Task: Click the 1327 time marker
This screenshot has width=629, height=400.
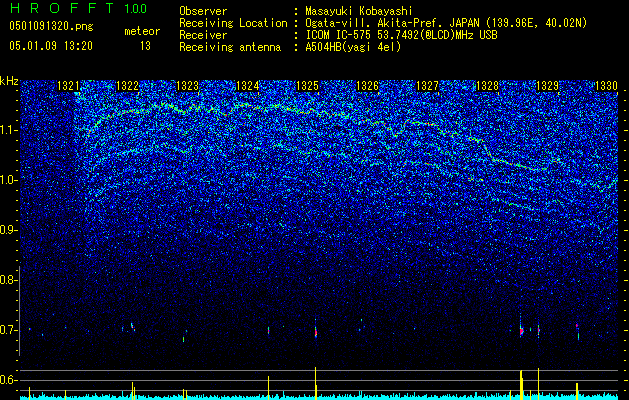Action: 427,86
